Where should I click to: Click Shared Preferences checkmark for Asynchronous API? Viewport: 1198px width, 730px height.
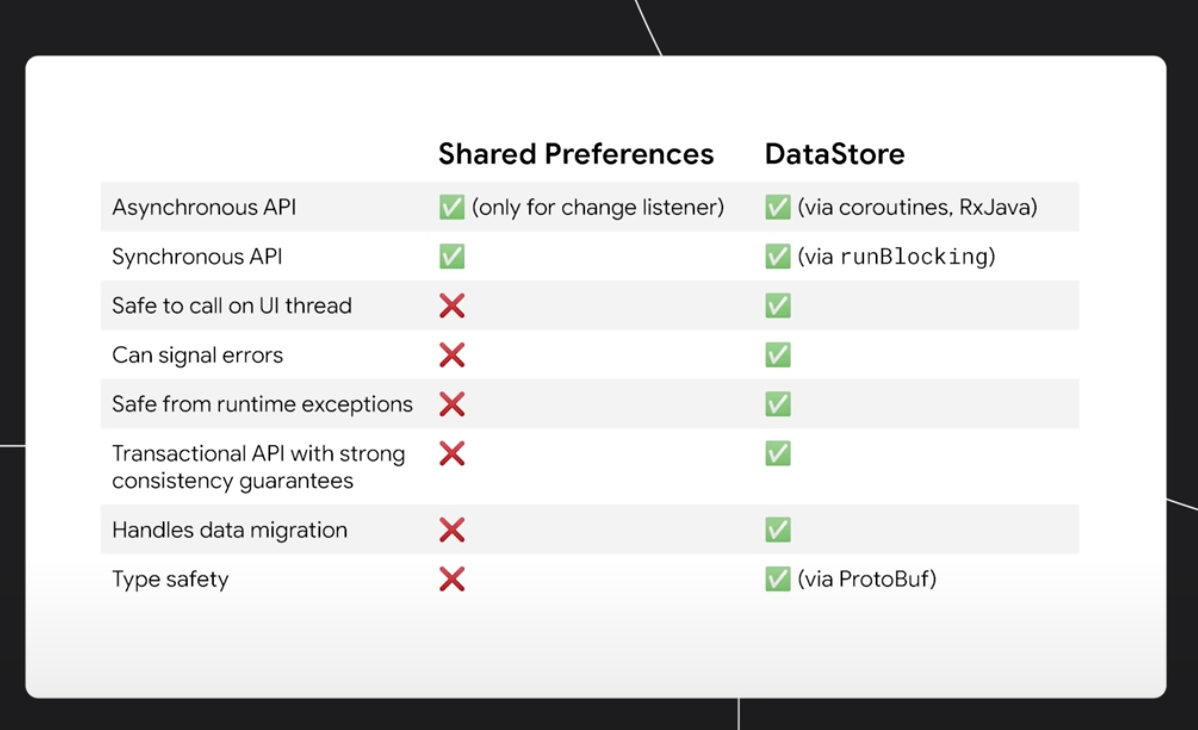point(452,206)
